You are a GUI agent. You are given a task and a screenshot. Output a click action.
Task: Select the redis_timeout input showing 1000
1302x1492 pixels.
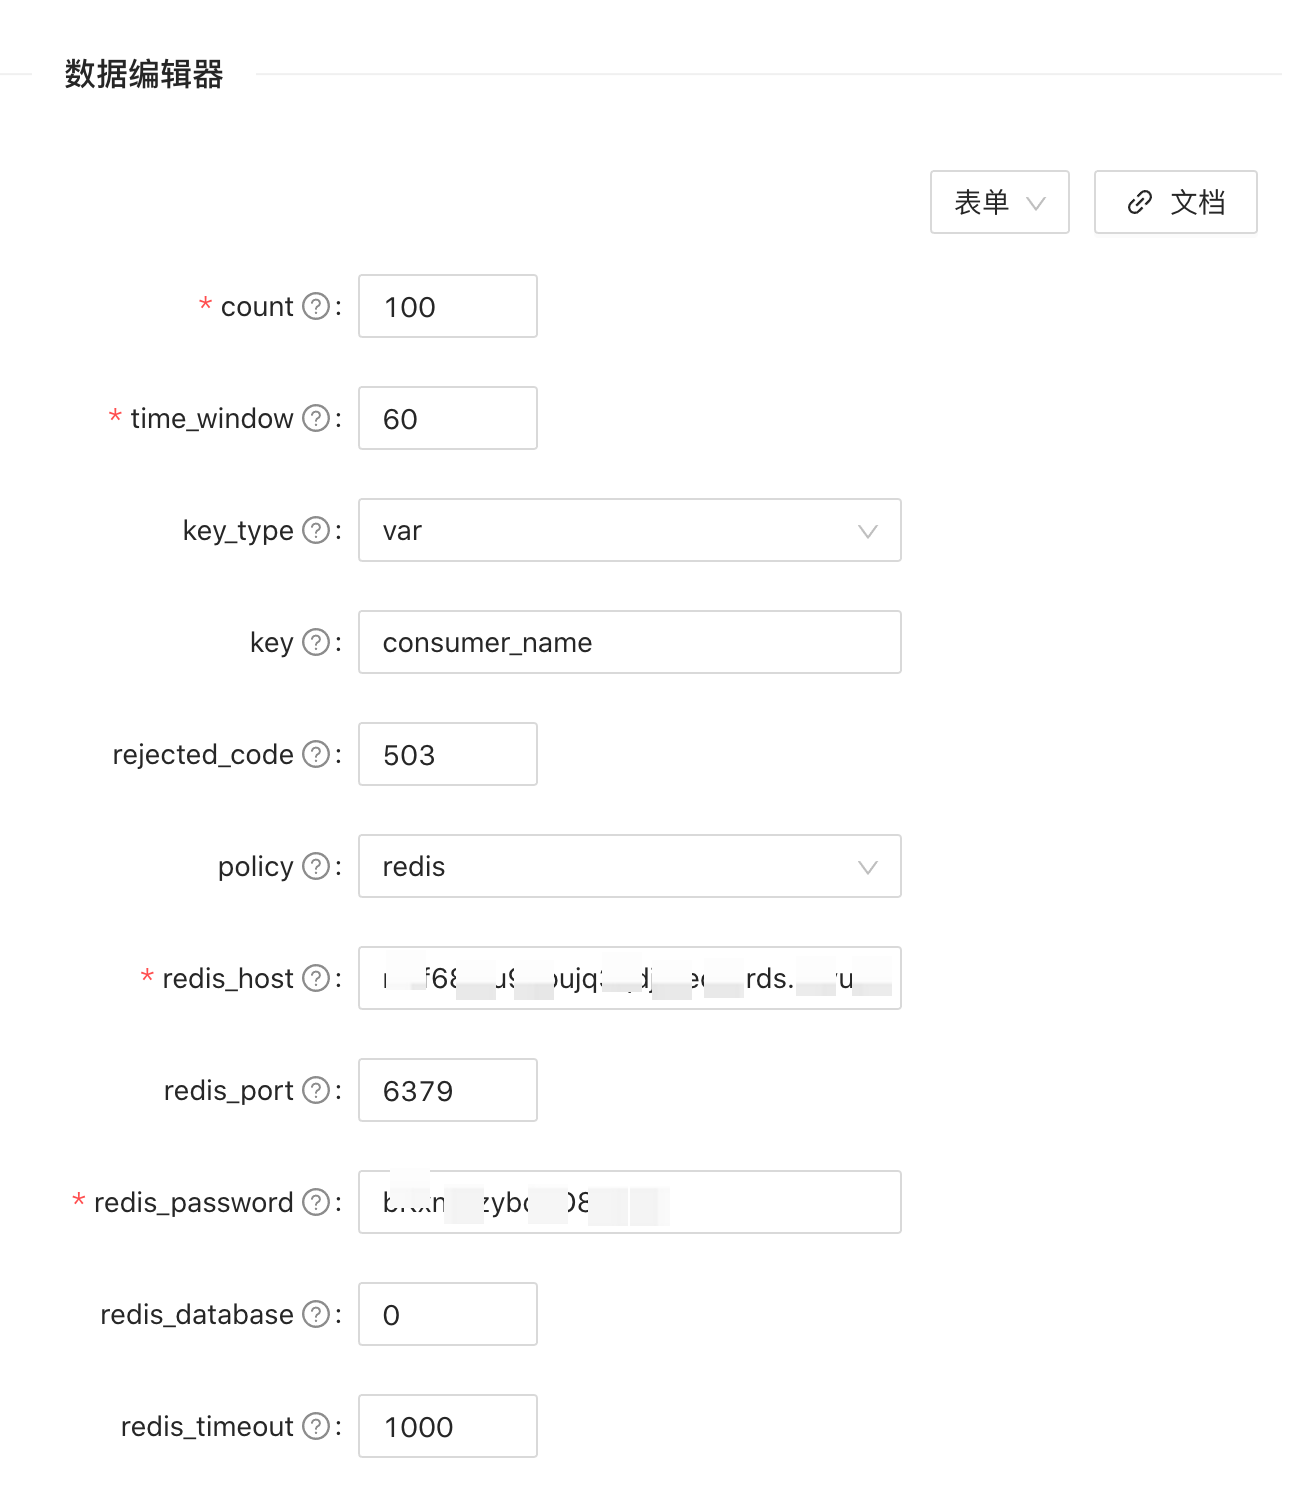pos(447,1426)
